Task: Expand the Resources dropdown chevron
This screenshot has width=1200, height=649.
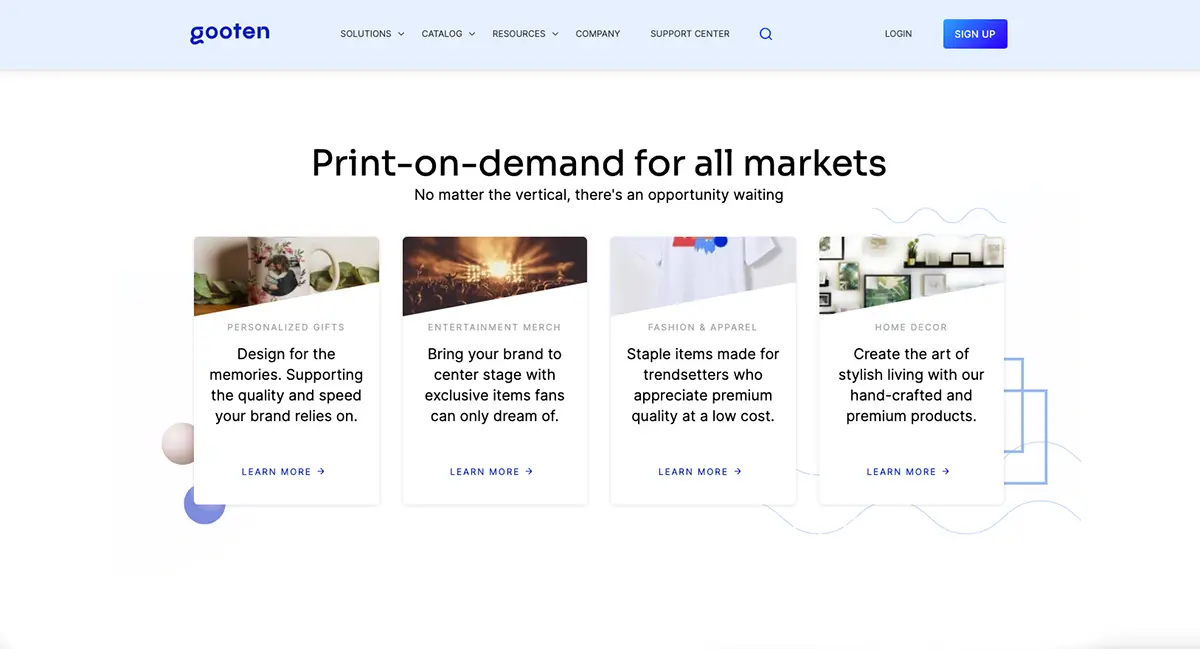Action: 555,34
